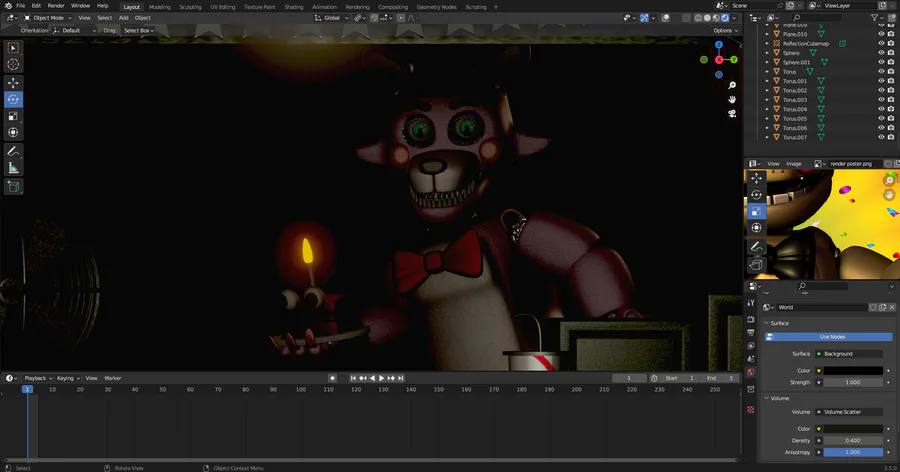Click Move tool in image editor toolbar
900x472 pixels.
click(757, 178)
